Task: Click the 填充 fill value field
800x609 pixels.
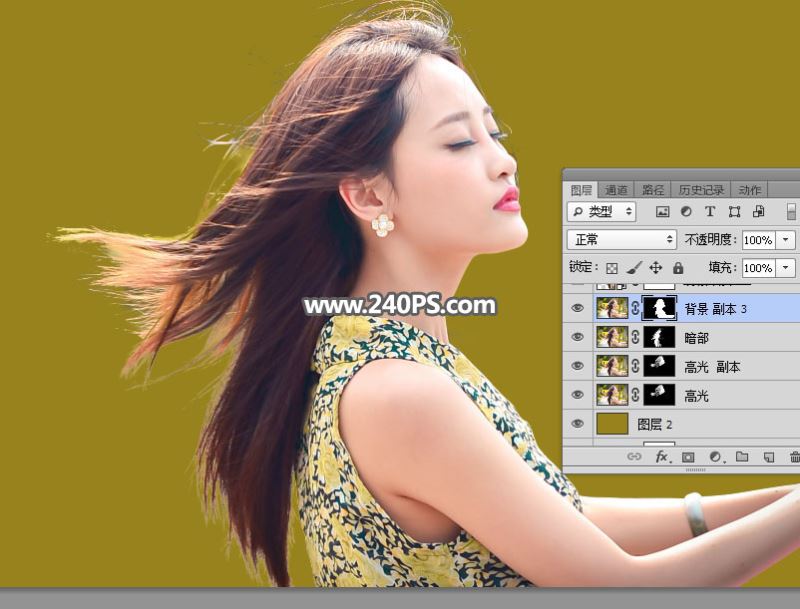Action: point(758,268)
